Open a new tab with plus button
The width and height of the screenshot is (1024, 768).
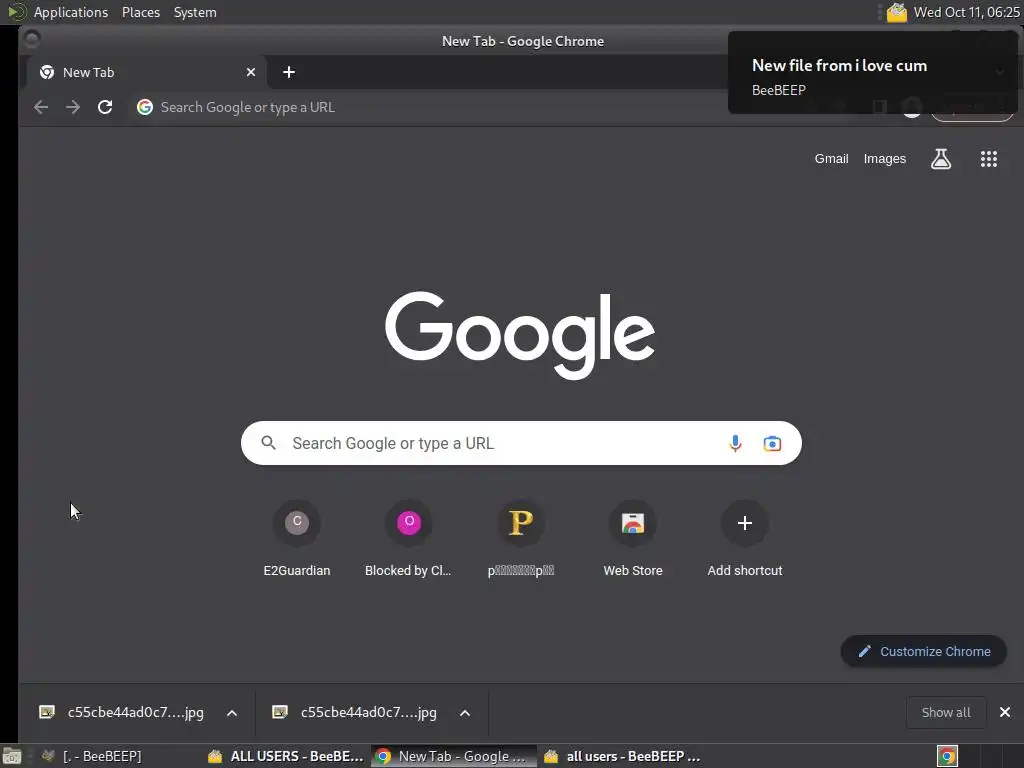(x=289, y=72)
